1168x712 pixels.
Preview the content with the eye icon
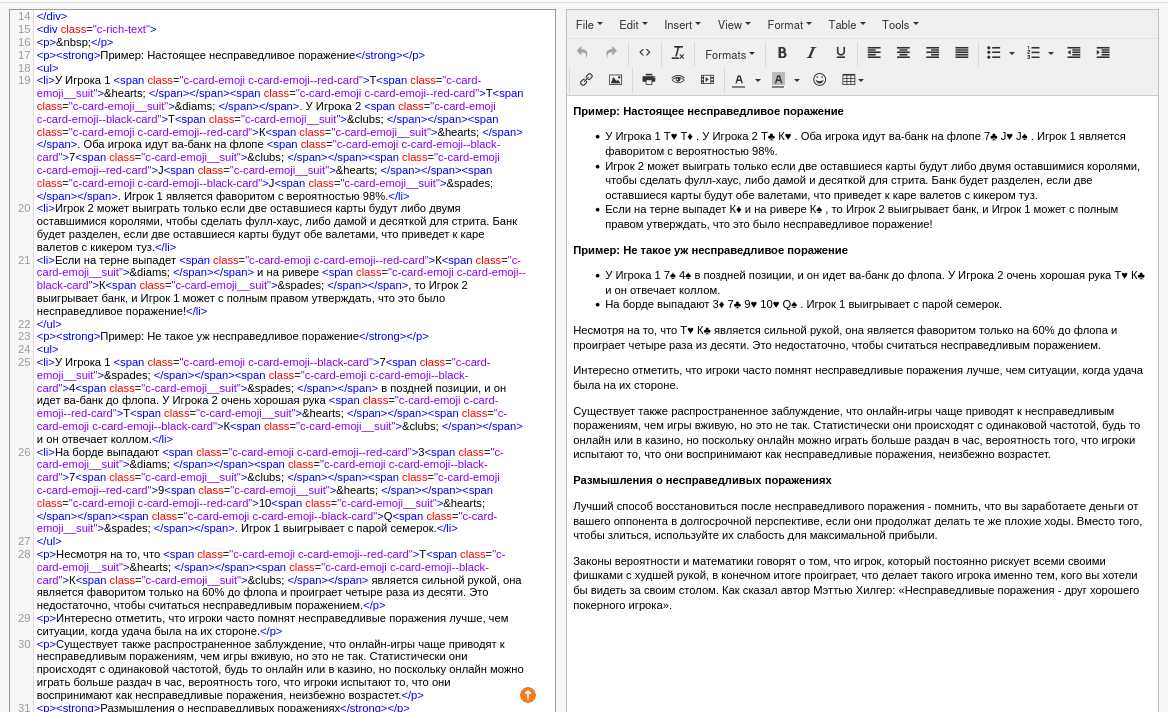[x=678, y=80]
